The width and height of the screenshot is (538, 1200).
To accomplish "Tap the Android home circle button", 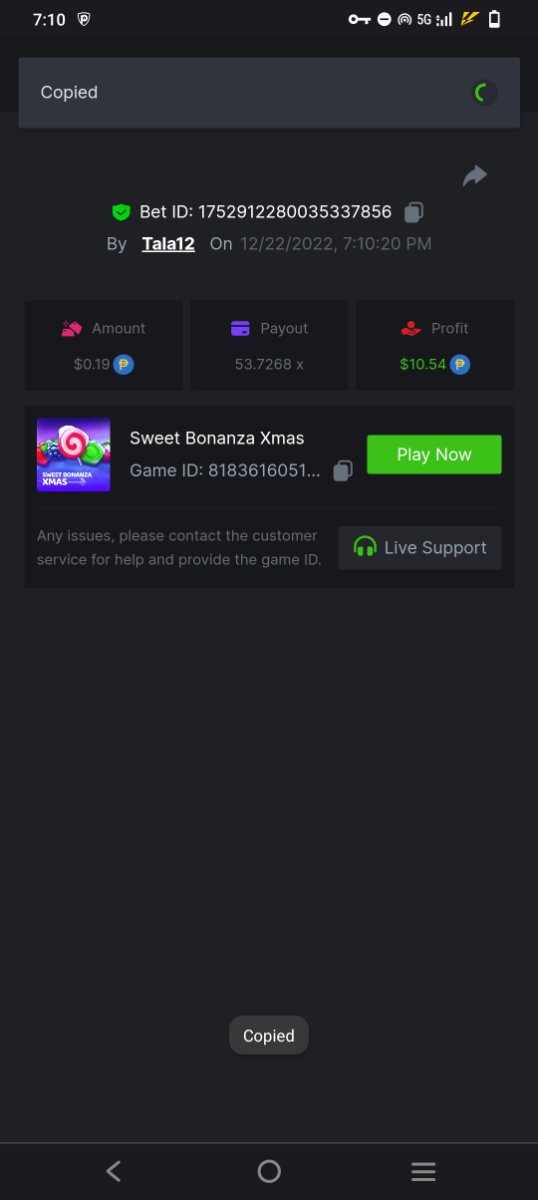I will [x=269, y=1171].
